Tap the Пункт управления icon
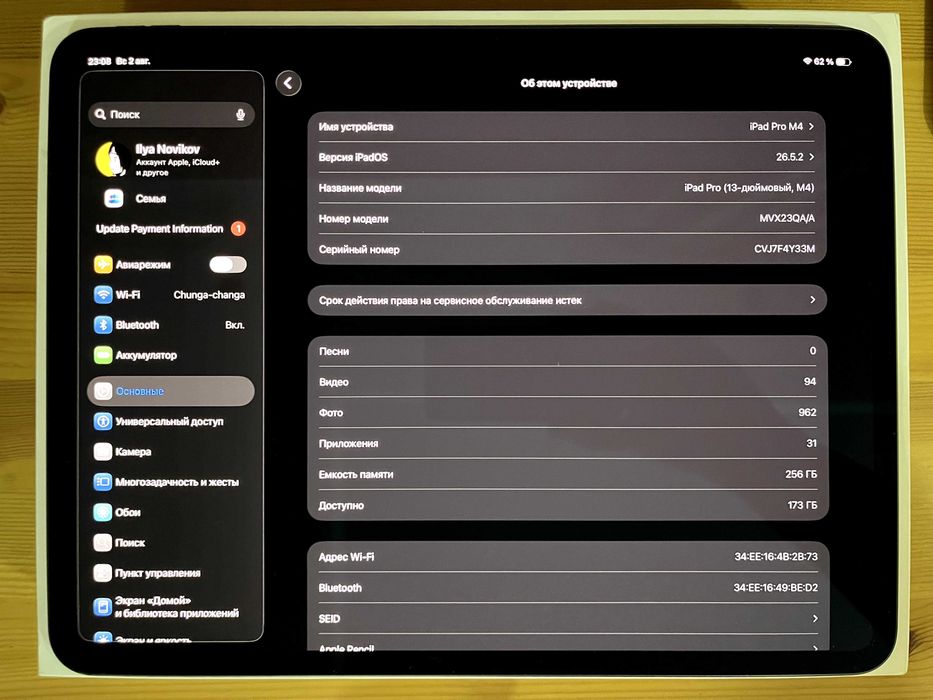This screenshot has height=700, width=933. 103,573
